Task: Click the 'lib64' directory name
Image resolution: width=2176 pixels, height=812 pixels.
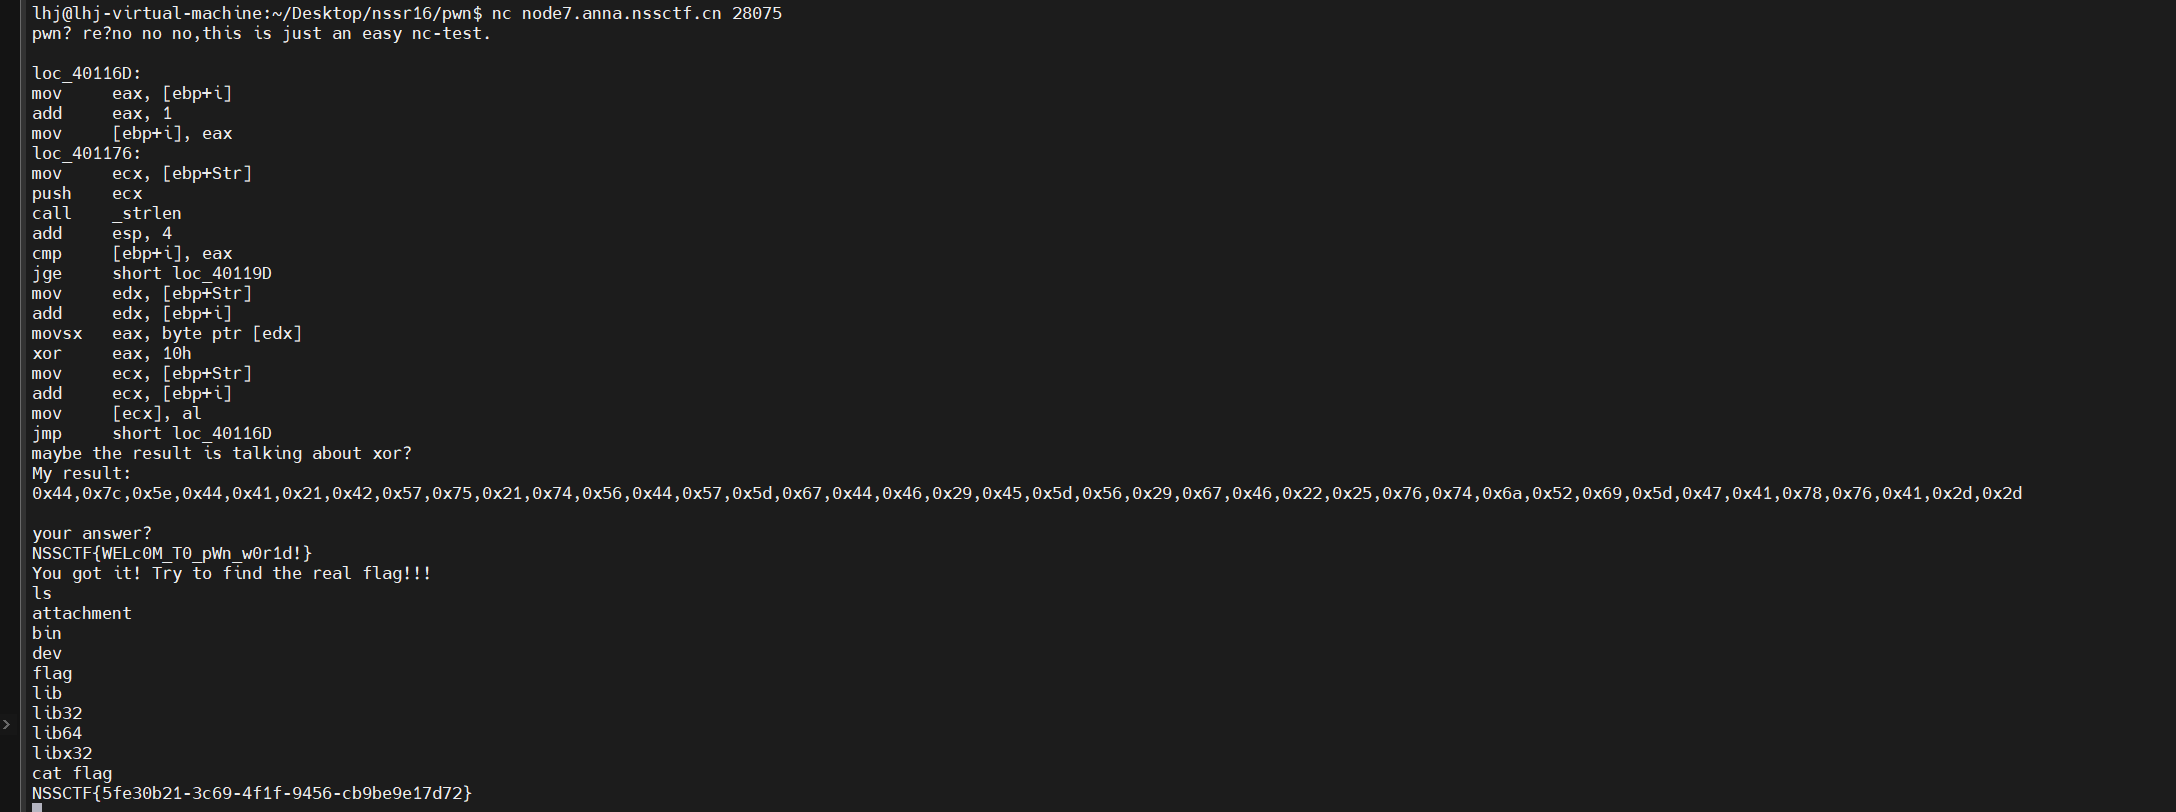Action: (x=57, y=733)
